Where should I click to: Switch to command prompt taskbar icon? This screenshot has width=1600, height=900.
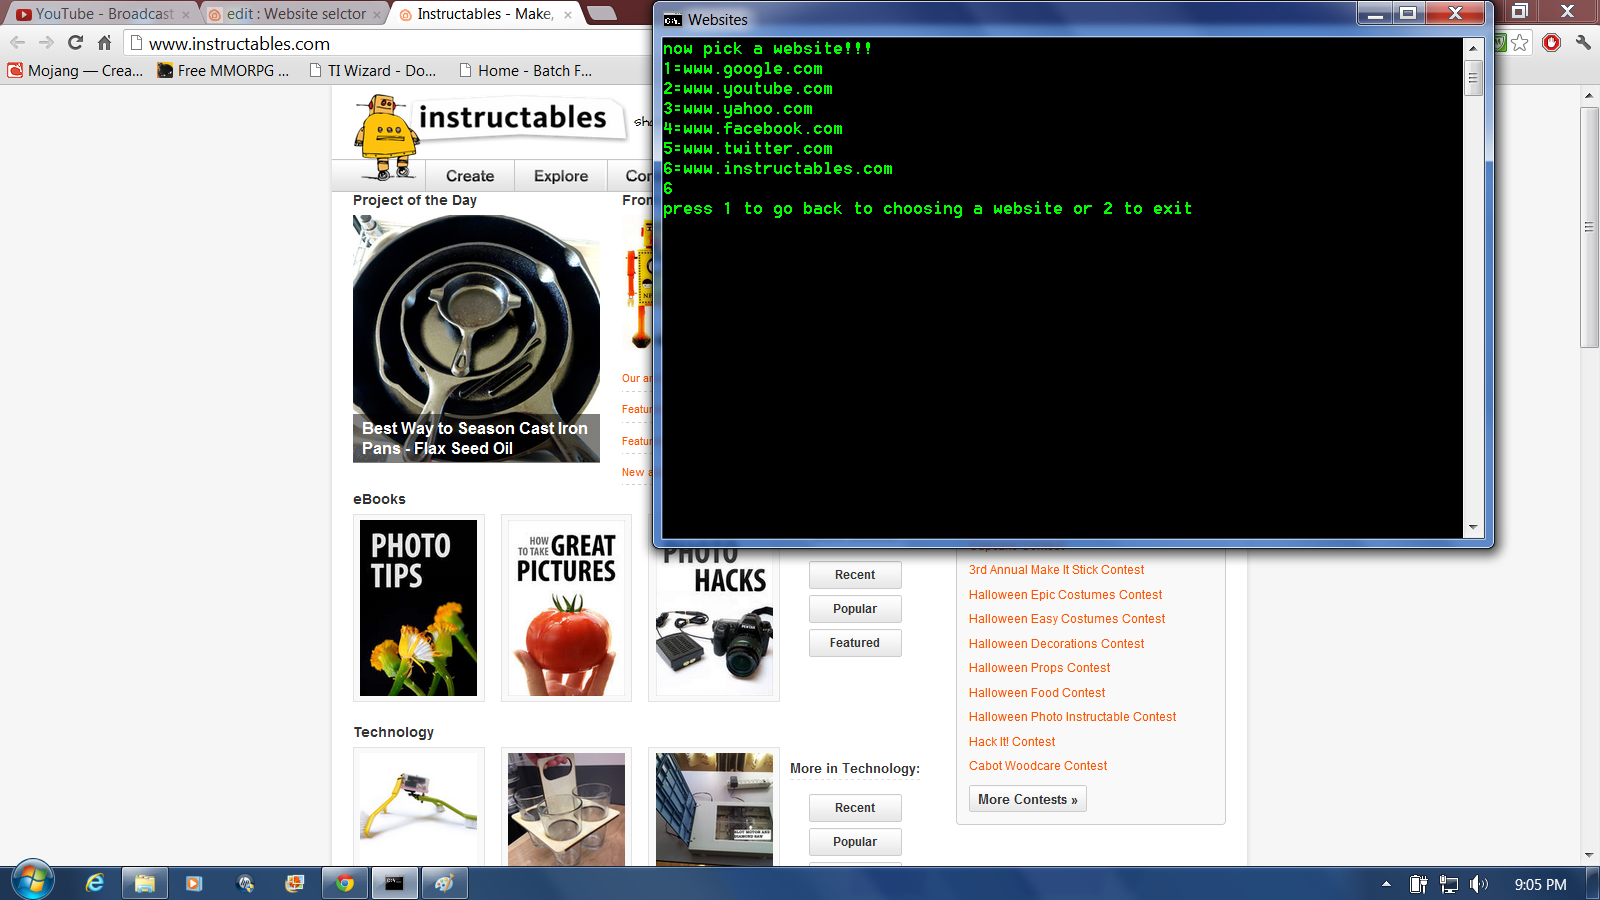pos(395,883)
